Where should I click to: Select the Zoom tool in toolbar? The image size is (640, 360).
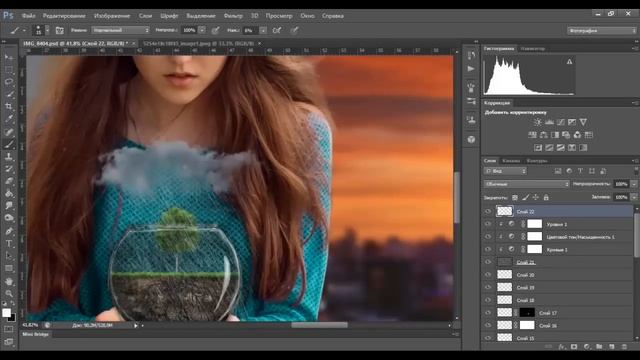pos(9,293)
